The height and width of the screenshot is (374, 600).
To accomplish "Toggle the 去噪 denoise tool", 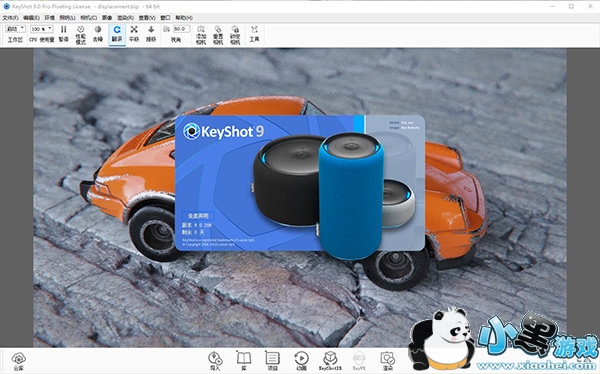I will tap(98, 33).
